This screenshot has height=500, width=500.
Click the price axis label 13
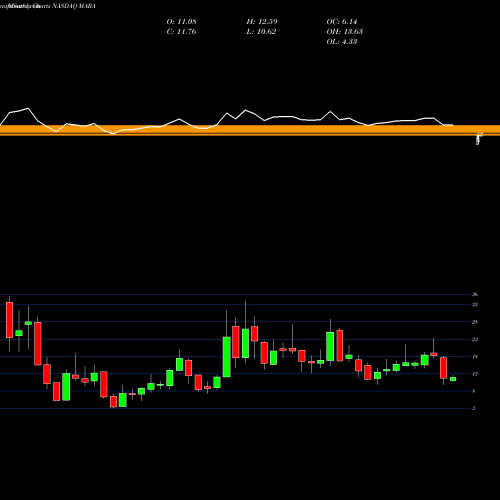click(475, 374)
